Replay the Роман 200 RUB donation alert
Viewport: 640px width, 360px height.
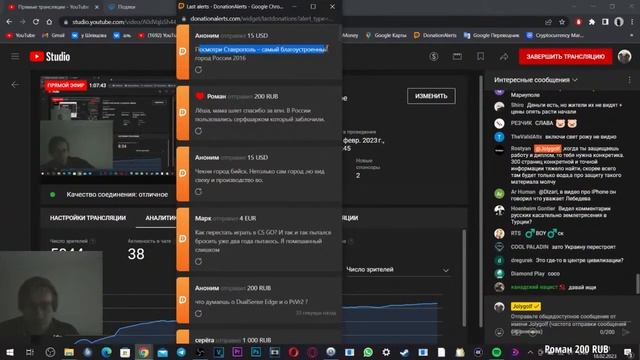pyautogui.click(x=198, y=131)
